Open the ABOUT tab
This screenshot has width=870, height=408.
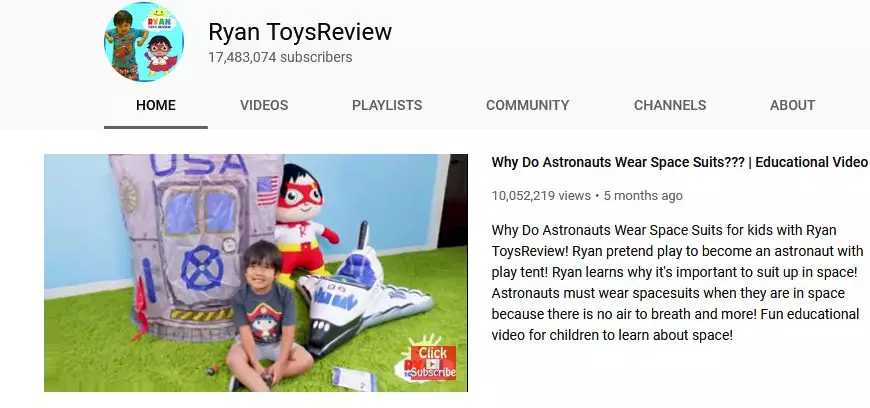[792, 105]
